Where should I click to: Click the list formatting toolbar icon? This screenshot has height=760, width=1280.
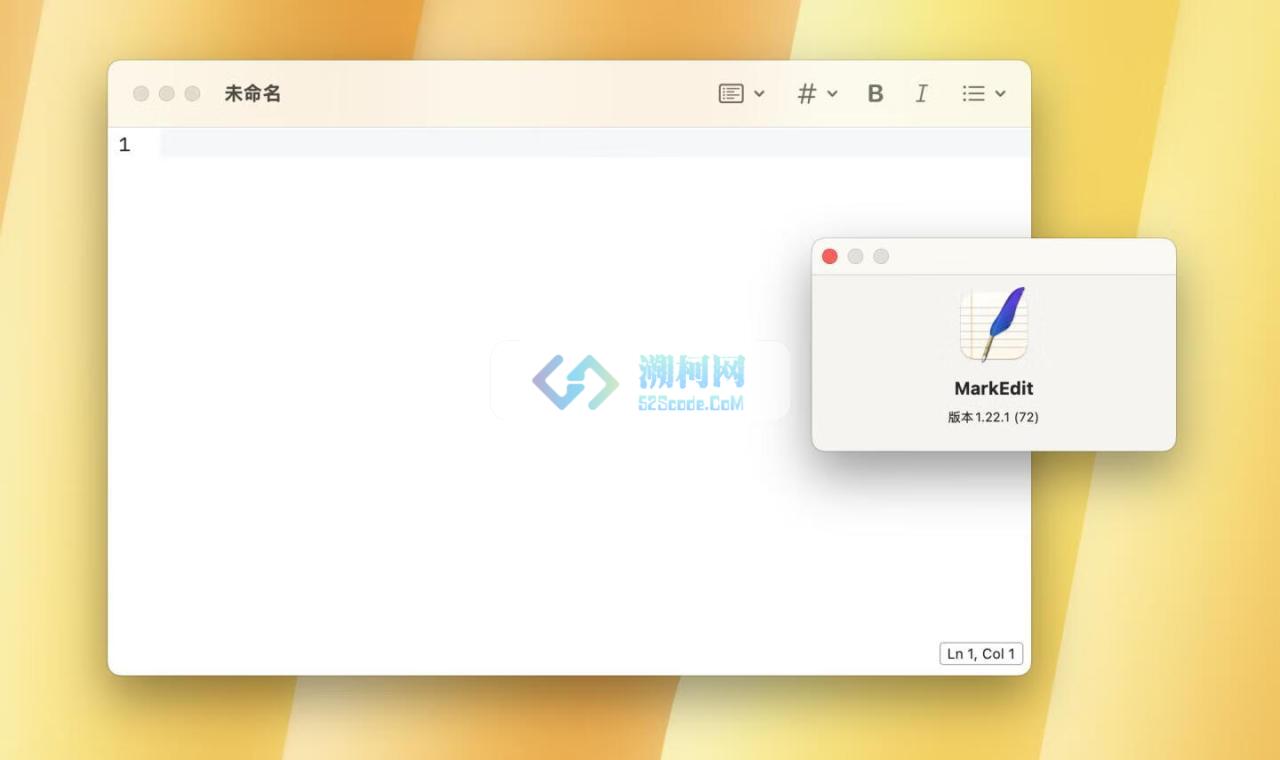[973, 93]
